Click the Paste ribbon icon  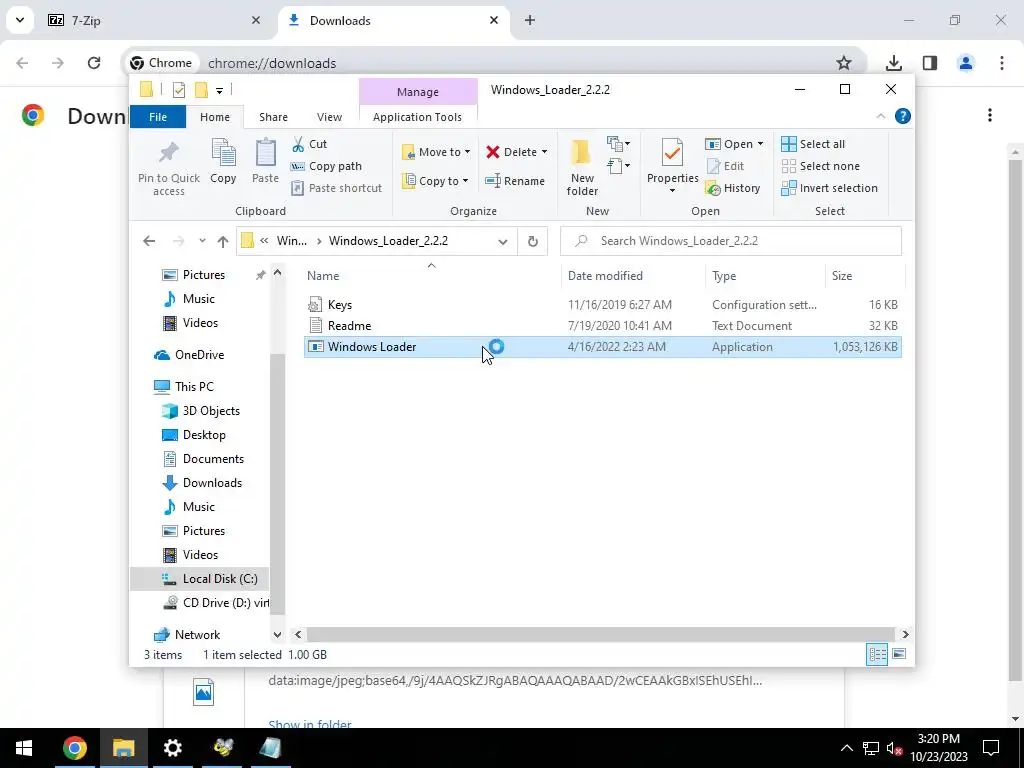[x=265, y=161]
